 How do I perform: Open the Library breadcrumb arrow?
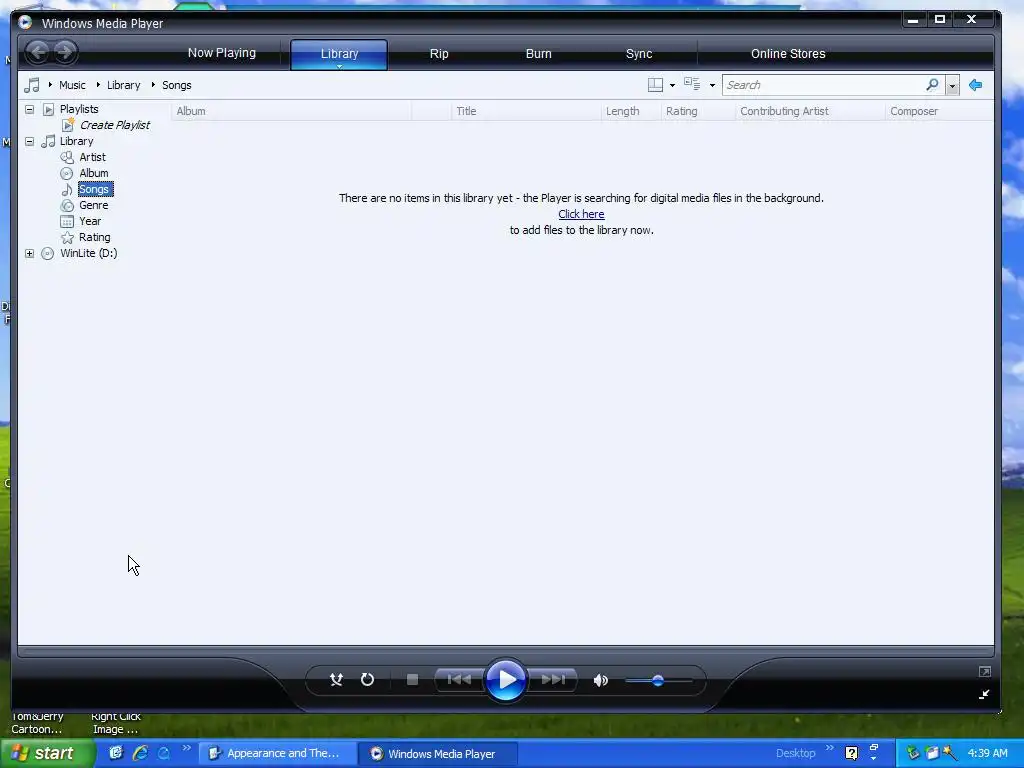[98, 85]
